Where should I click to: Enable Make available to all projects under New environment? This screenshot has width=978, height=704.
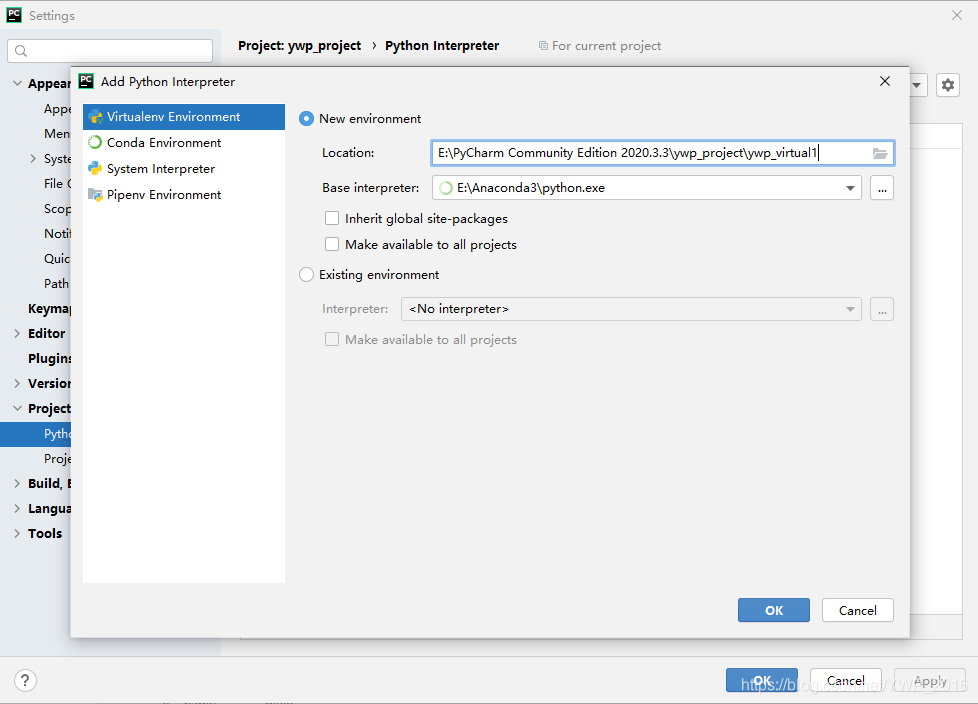point(332,244)
